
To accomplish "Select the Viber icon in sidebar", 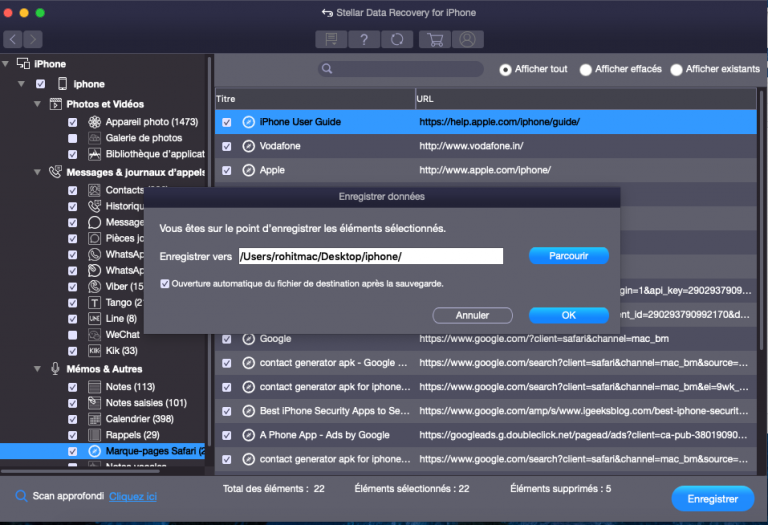I will 95,286.
